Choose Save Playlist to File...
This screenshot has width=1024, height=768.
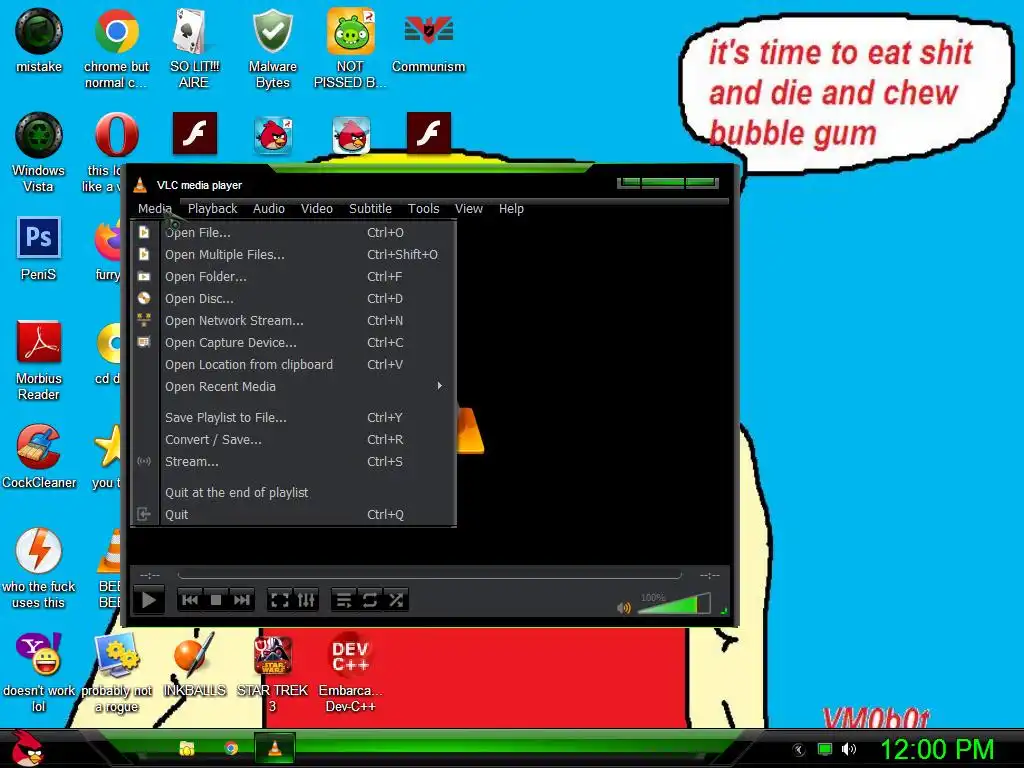[293, 417]
